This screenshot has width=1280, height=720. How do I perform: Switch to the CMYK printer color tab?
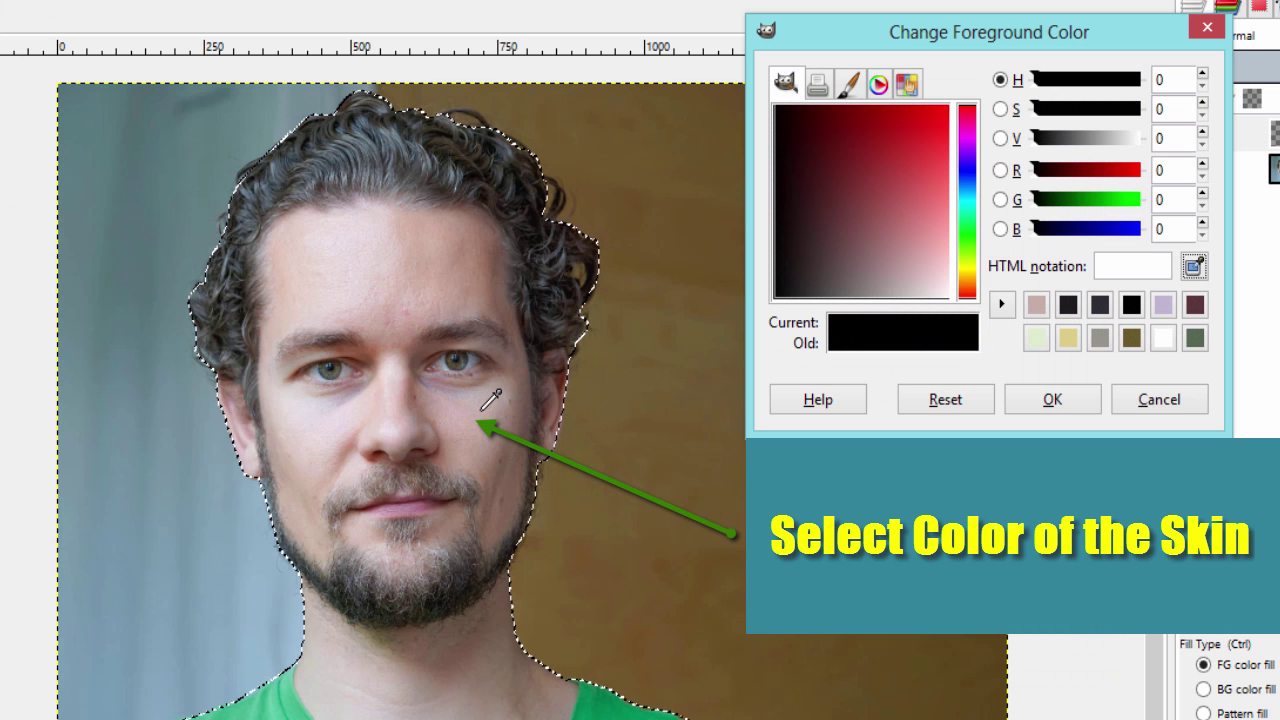coord(818,85)
